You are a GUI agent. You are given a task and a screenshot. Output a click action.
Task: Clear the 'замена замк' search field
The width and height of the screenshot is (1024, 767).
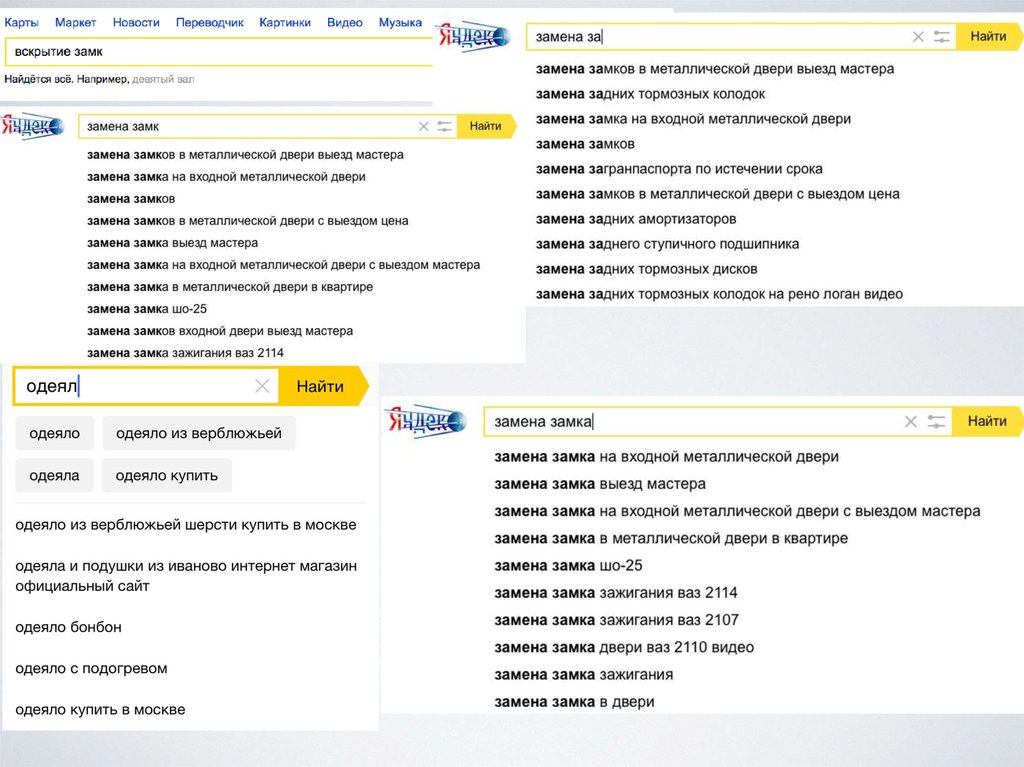pyautogui.click(x=423, y=126)
